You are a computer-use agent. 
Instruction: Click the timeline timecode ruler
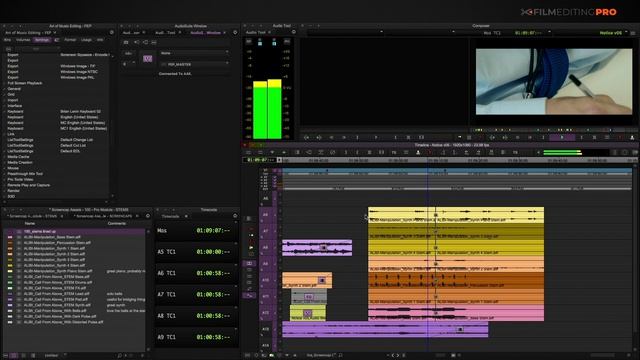[457, 160]
